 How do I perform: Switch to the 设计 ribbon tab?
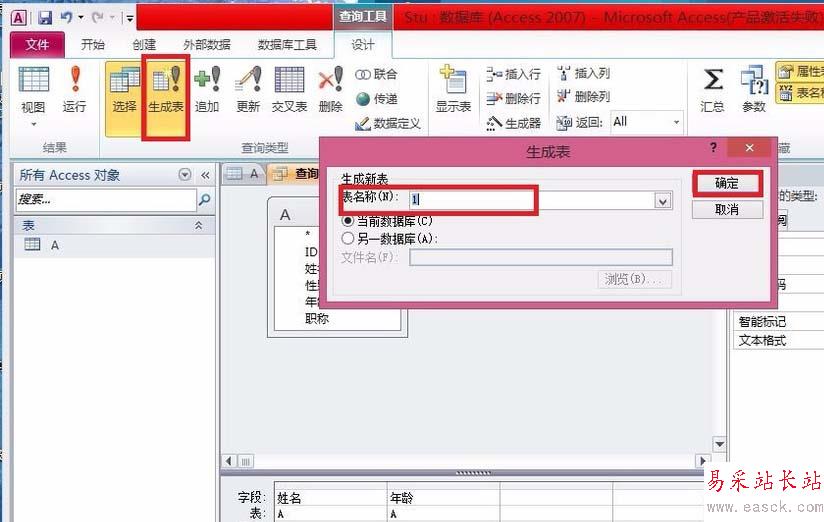363,45
